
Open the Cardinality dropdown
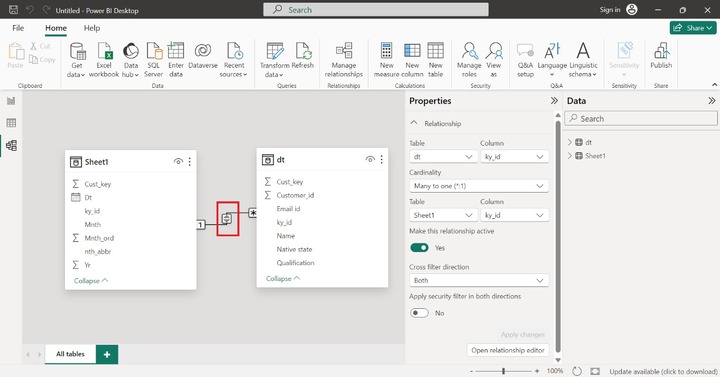(479, 186)
